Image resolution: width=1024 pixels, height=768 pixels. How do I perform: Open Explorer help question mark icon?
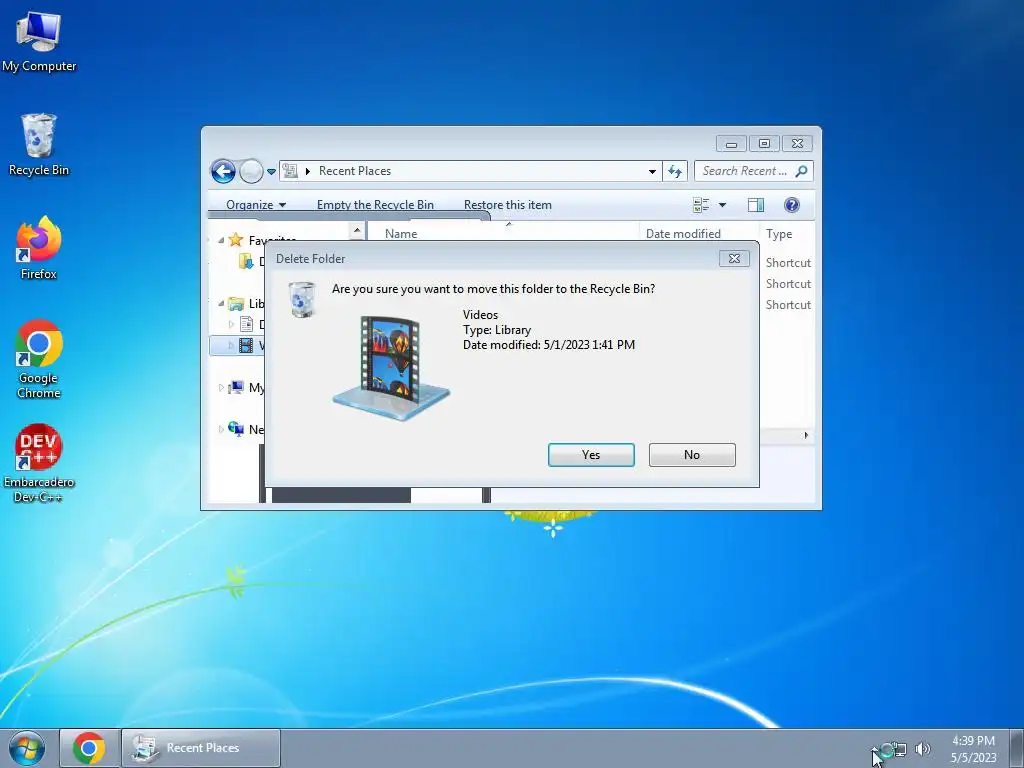pos(792,205)
